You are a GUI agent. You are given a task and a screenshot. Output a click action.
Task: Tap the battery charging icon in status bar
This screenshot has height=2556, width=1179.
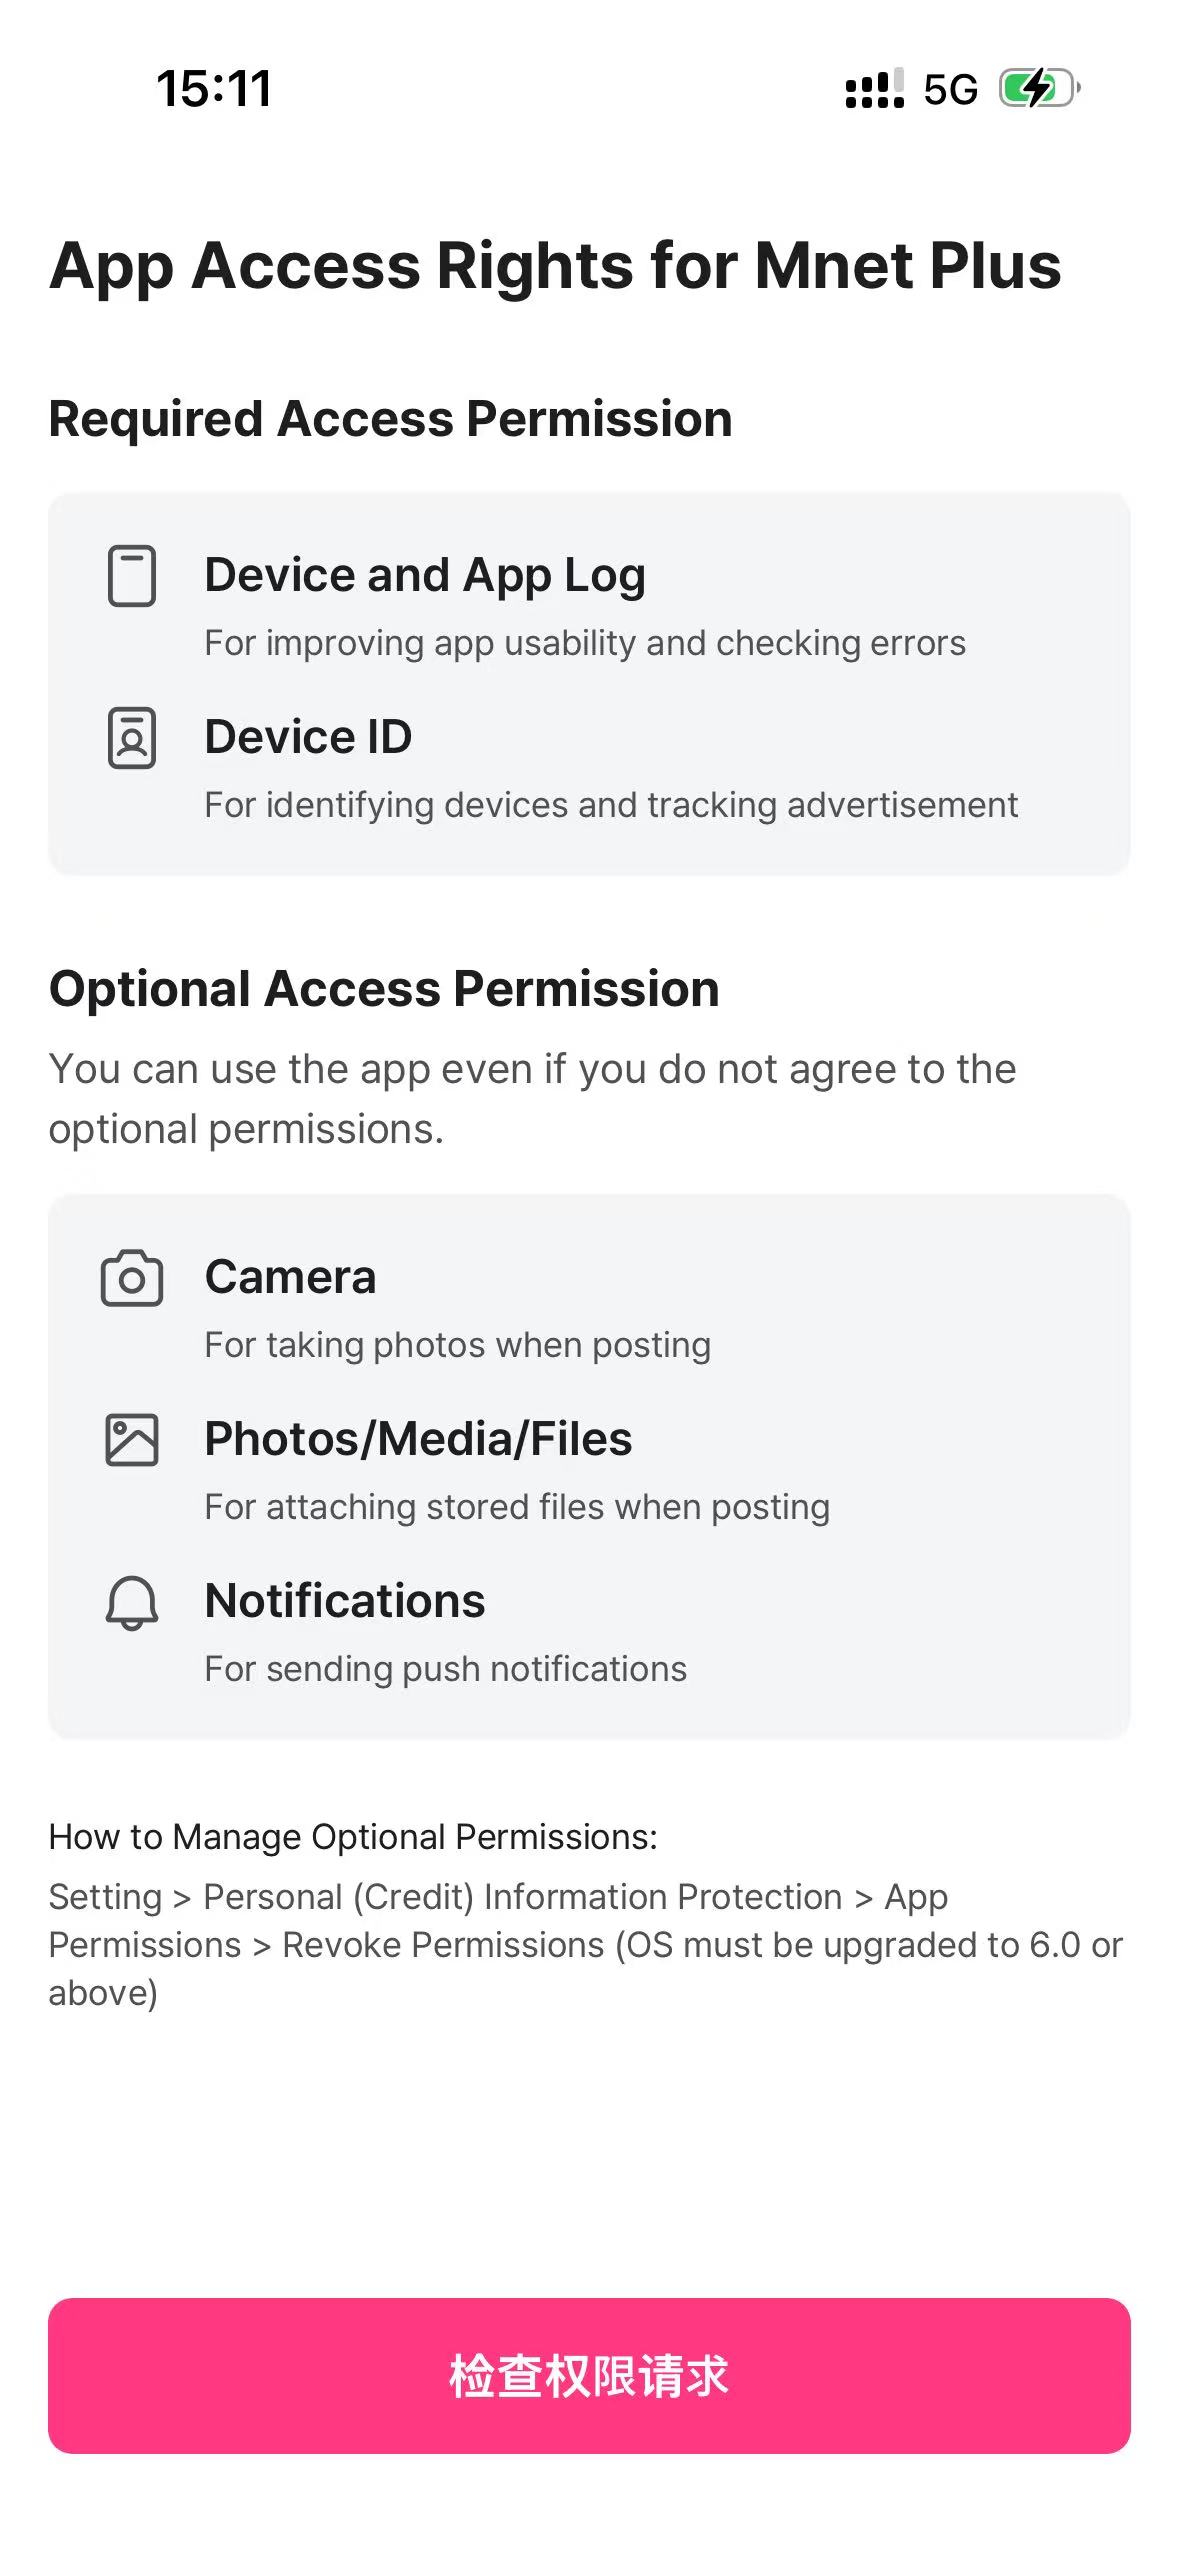click(1040, 89)
